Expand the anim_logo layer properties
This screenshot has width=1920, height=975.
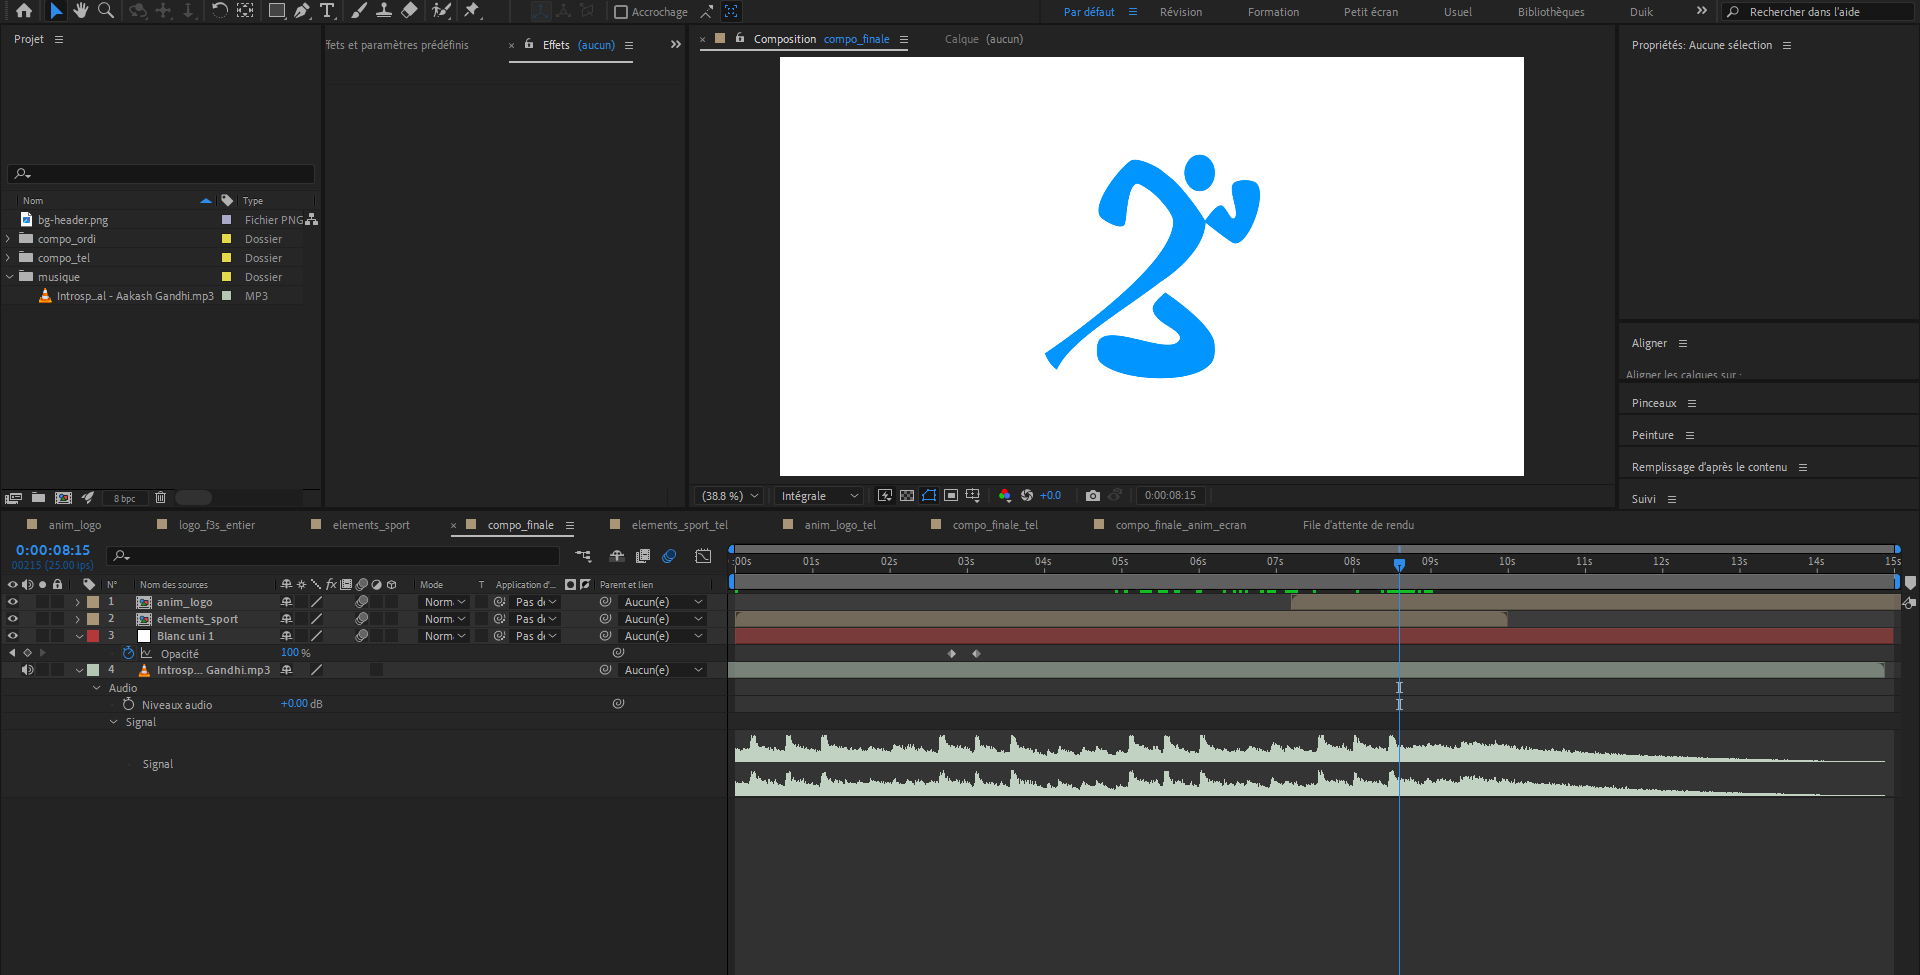point(78,602)
